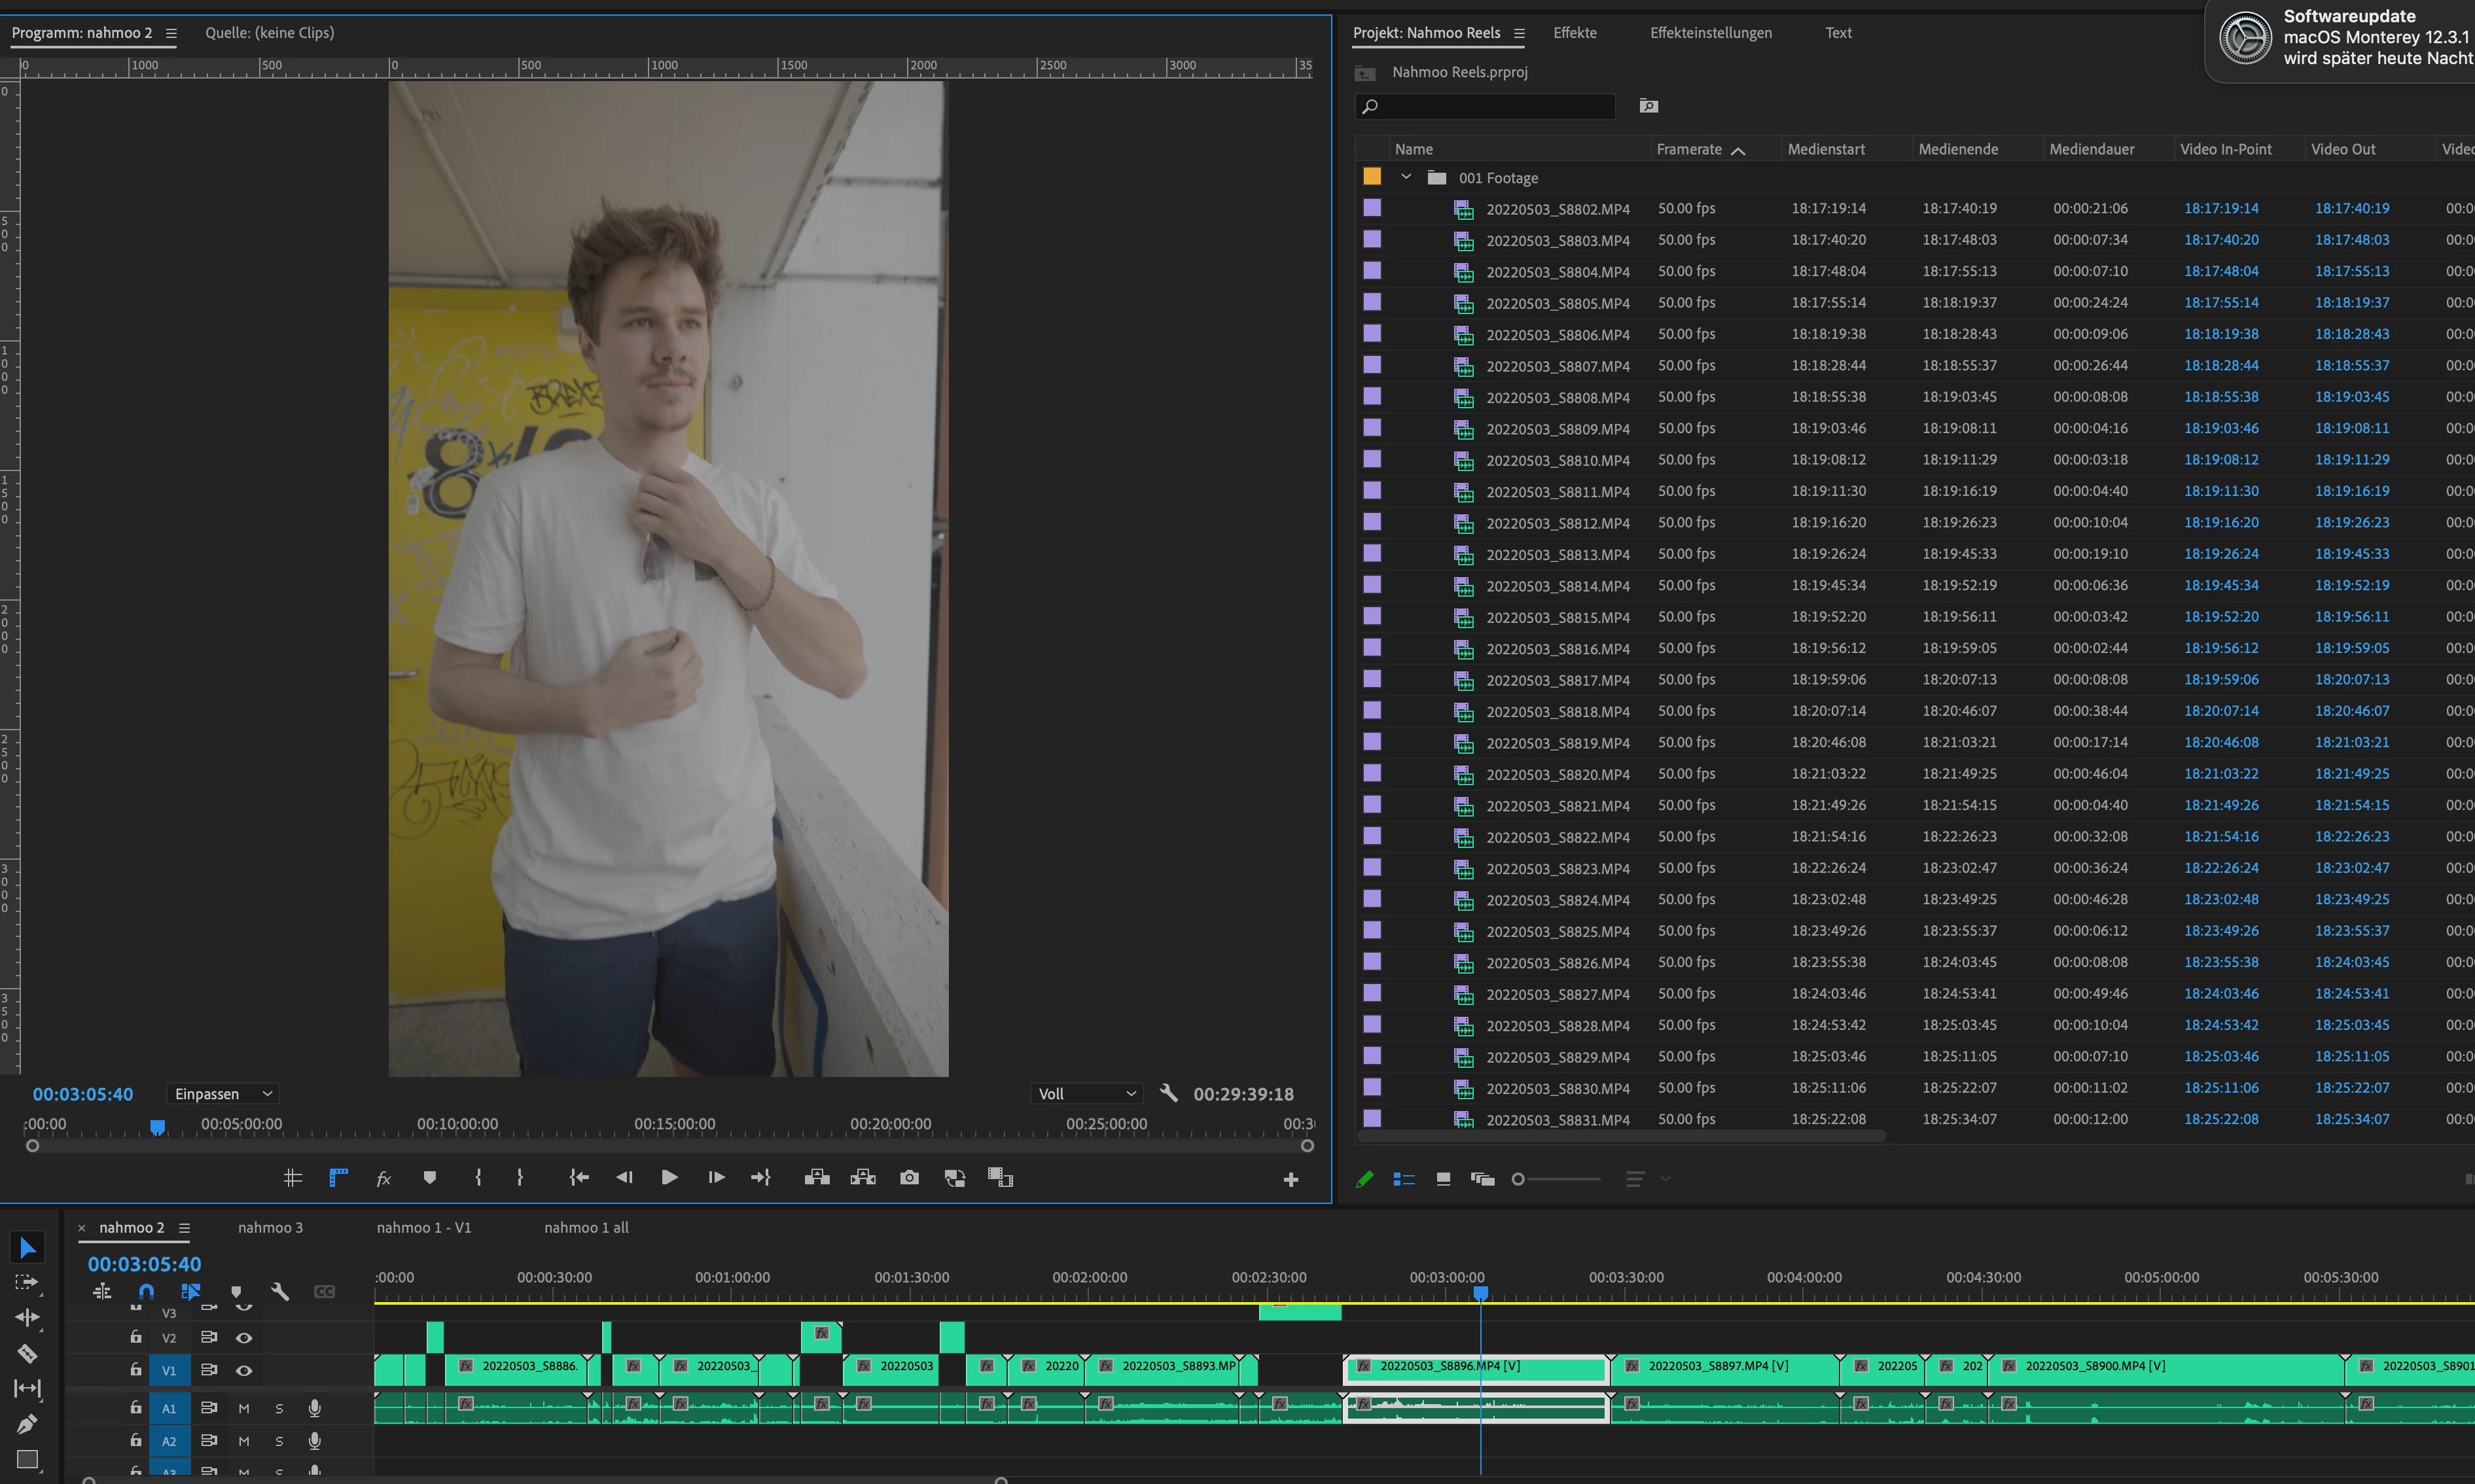2475x1484 pixels.
Task: Switch to the Effekte tab
Action: pos(1574,33)
